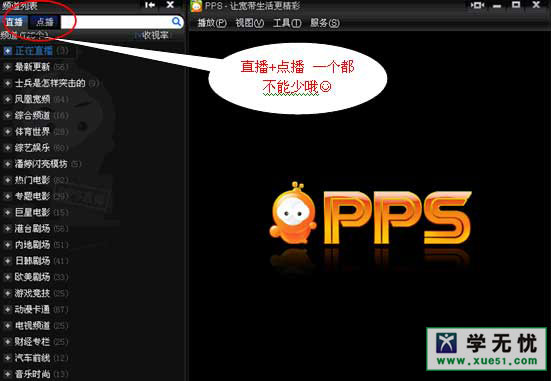Image resolution: width=551 pixels, height=381 pixels.
Task: Select the 士兵是怎样突击的 row
Action: click(92, 83)
